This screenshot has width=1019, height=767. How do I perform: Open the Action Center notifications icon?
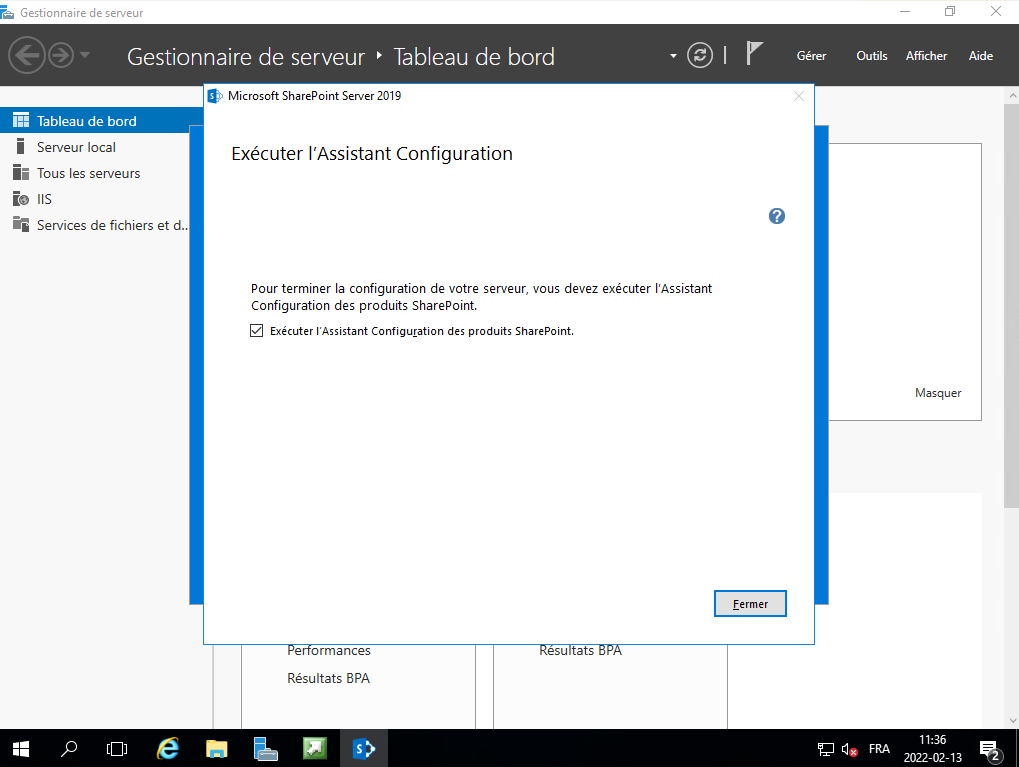point(990,750)
